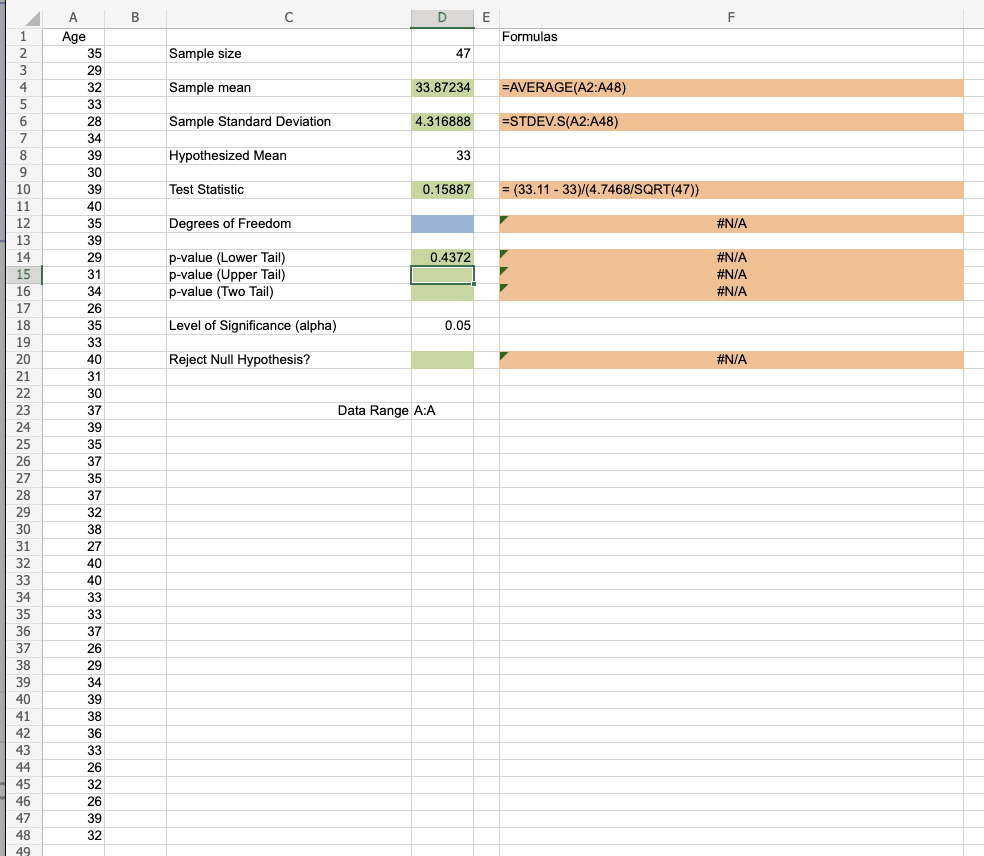Click Degrees of Freedom label
Image resolution: width=984 pixels, height=856 pixels.
click(x=289, y=223)
